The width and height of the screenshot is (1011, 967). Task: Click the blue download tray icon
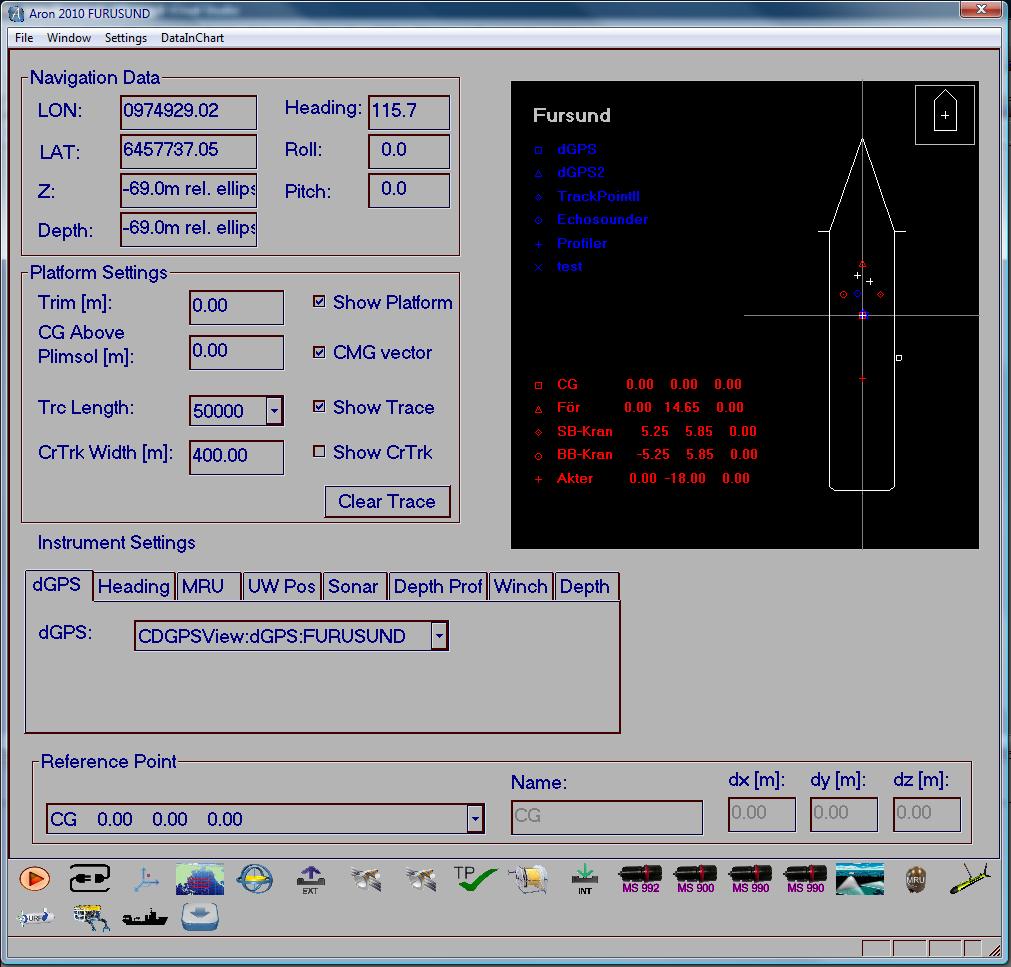(200, 917)
